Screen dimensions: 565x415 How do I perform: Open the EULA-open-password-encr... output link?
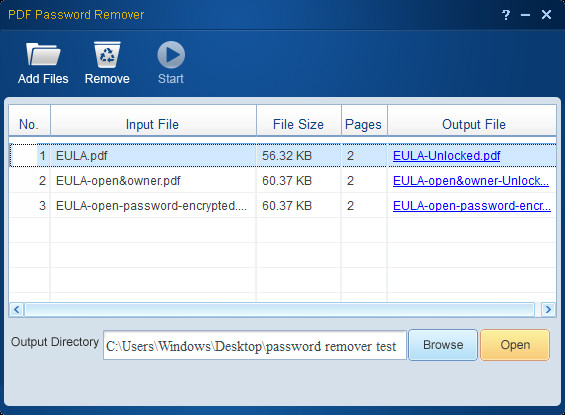tap(472, 206)
